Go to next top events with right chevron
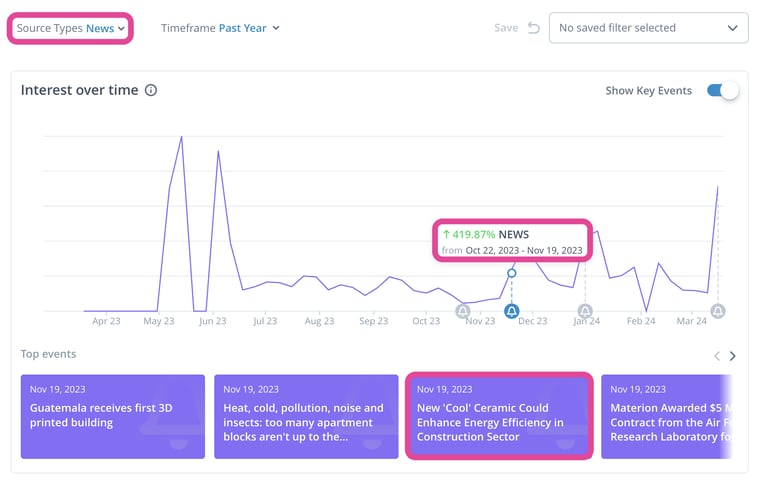The width and height of the screenshot is (761, 485). pos(732,356)
